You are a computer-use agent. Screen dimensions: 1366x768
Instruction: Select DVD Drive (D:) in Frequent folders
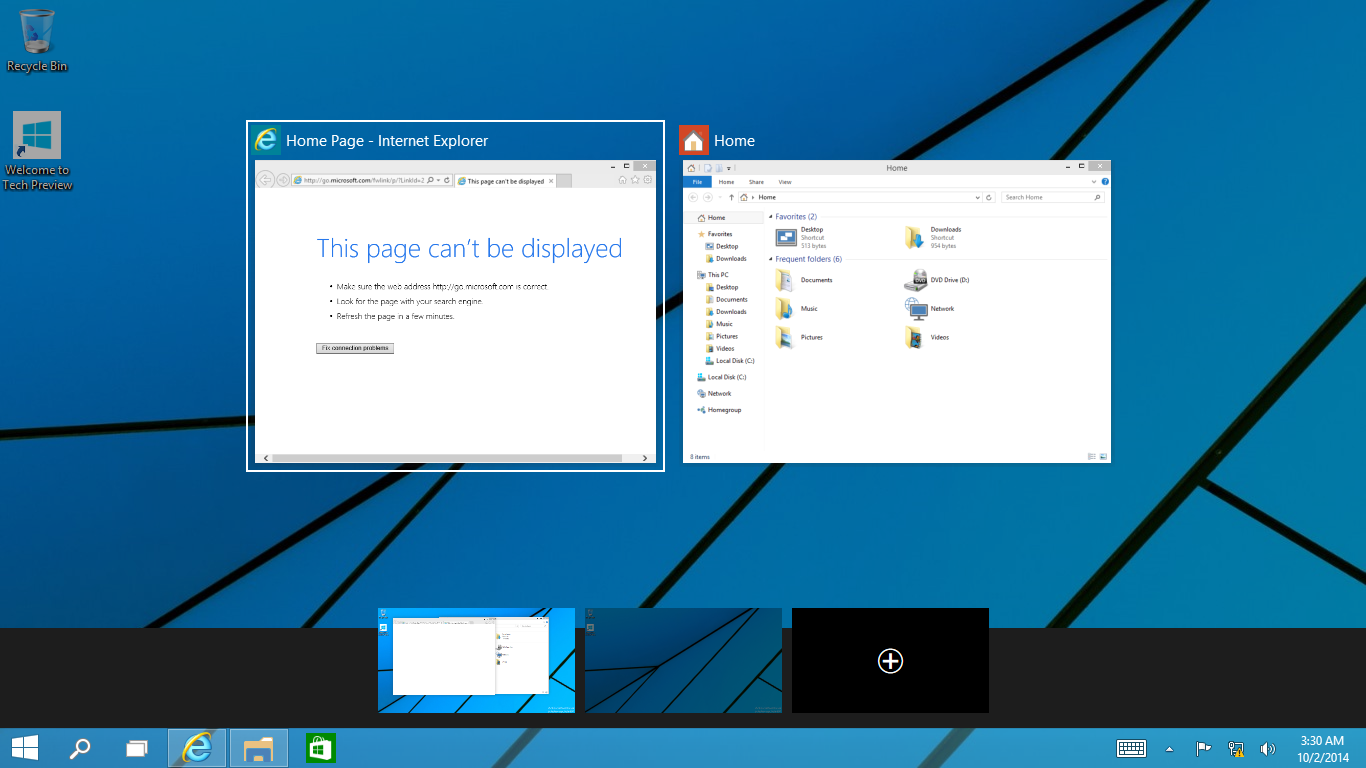(937, 280)
